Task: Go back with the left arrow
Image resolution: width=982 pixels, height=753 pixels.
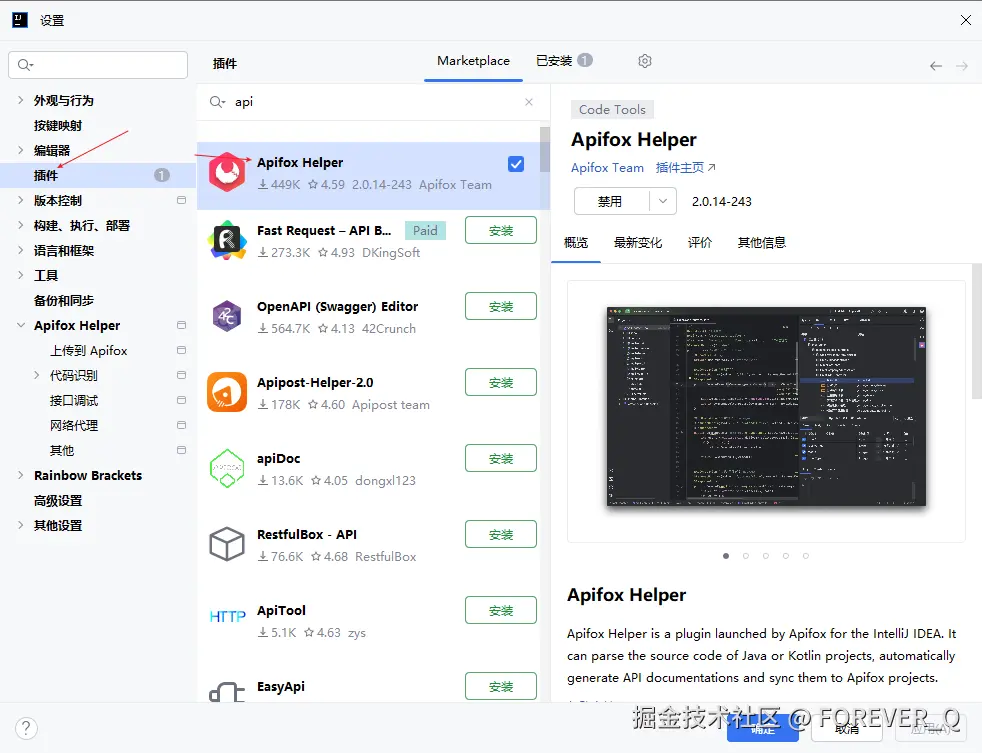Action: click(936, 66)
